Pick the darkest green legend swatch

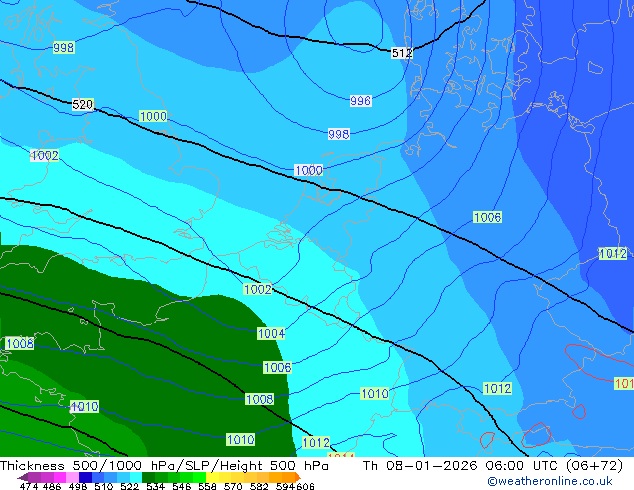(x=148, y=477)
